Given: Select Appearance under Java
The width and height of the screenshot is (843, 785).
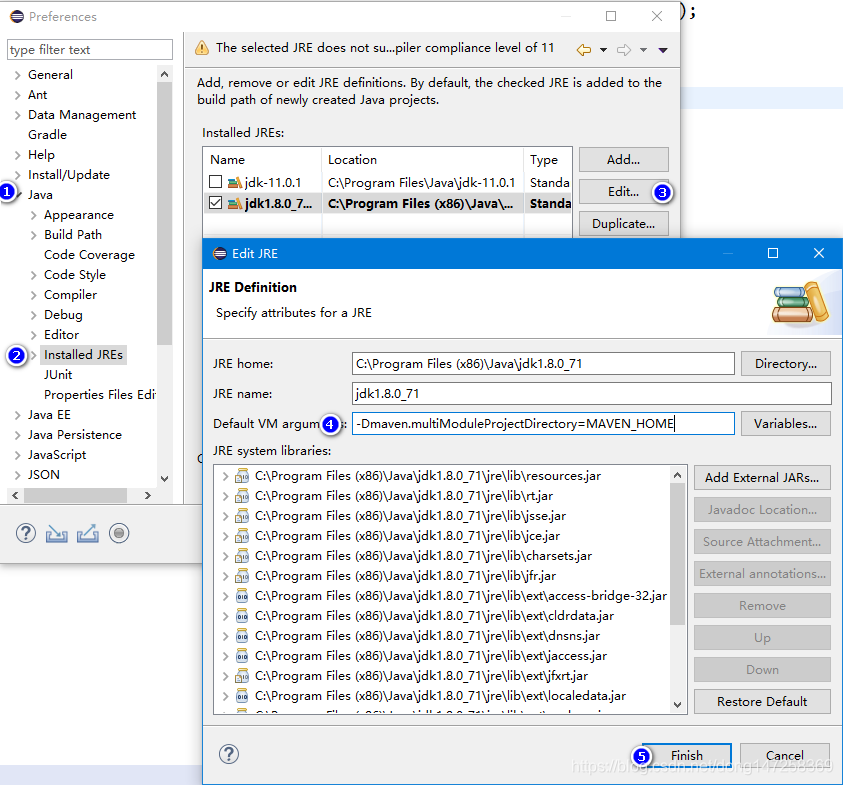Looking at the screenshot, I should (78, 215).
